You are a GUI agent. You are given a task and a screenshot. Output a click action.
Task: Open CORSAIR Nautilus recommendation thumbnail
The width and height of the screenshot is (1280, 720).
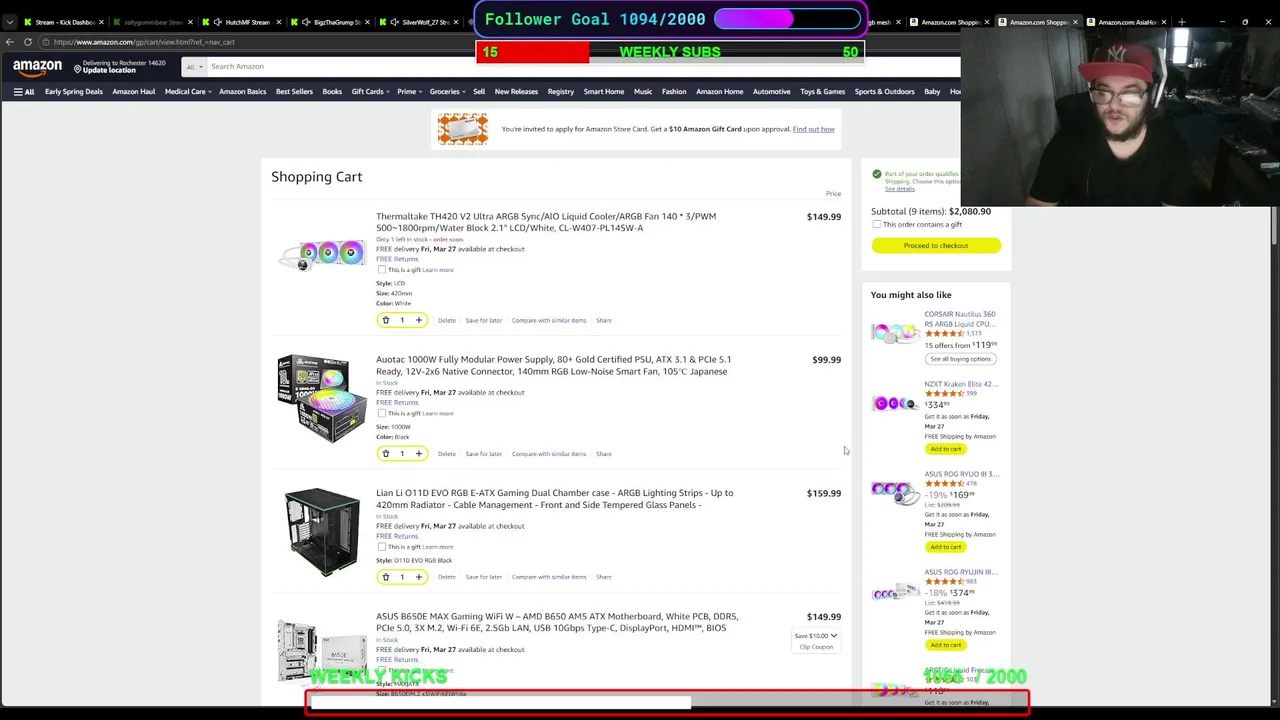pyautogui.click(x=894, y=332)
